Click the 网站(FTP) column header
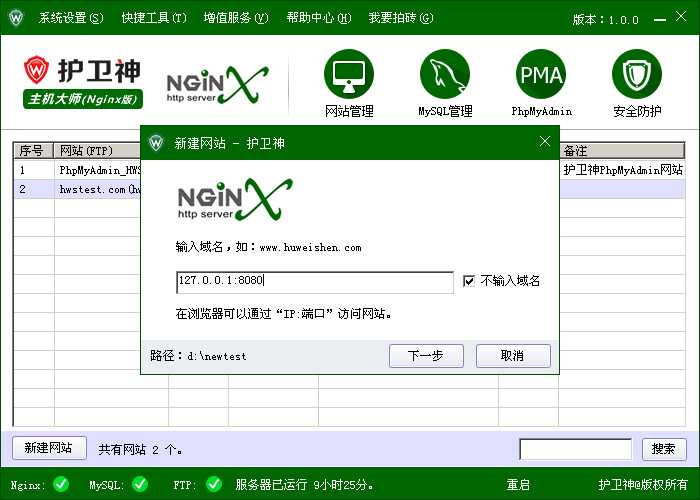Screen dimensions: 700x500 click(x=97, y=150)
